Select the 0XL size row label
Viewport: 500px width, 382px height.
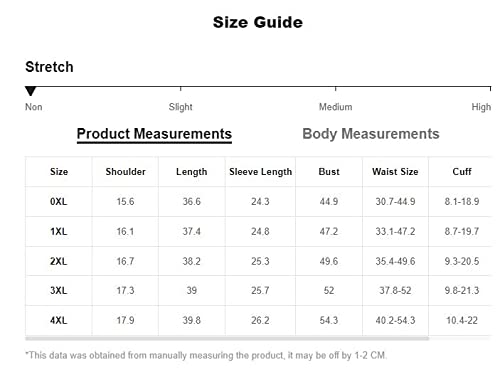(59, 202)
